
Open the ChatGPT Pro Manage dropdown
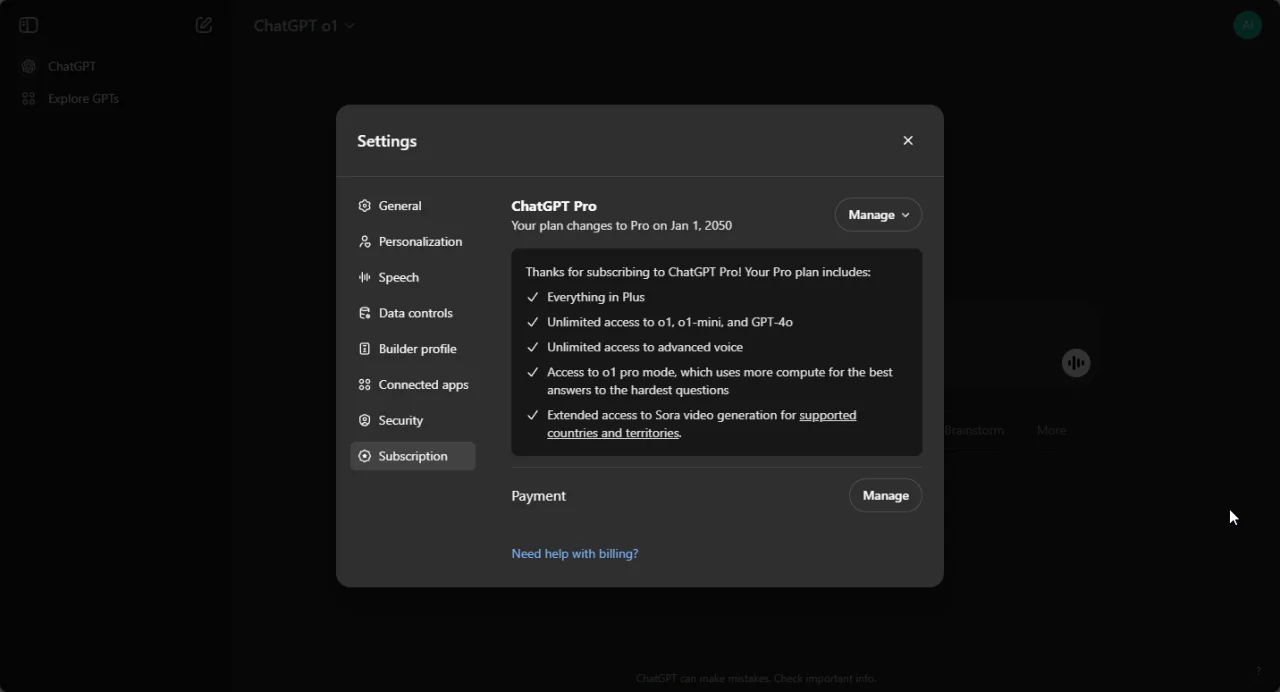[x=878, y=215]
